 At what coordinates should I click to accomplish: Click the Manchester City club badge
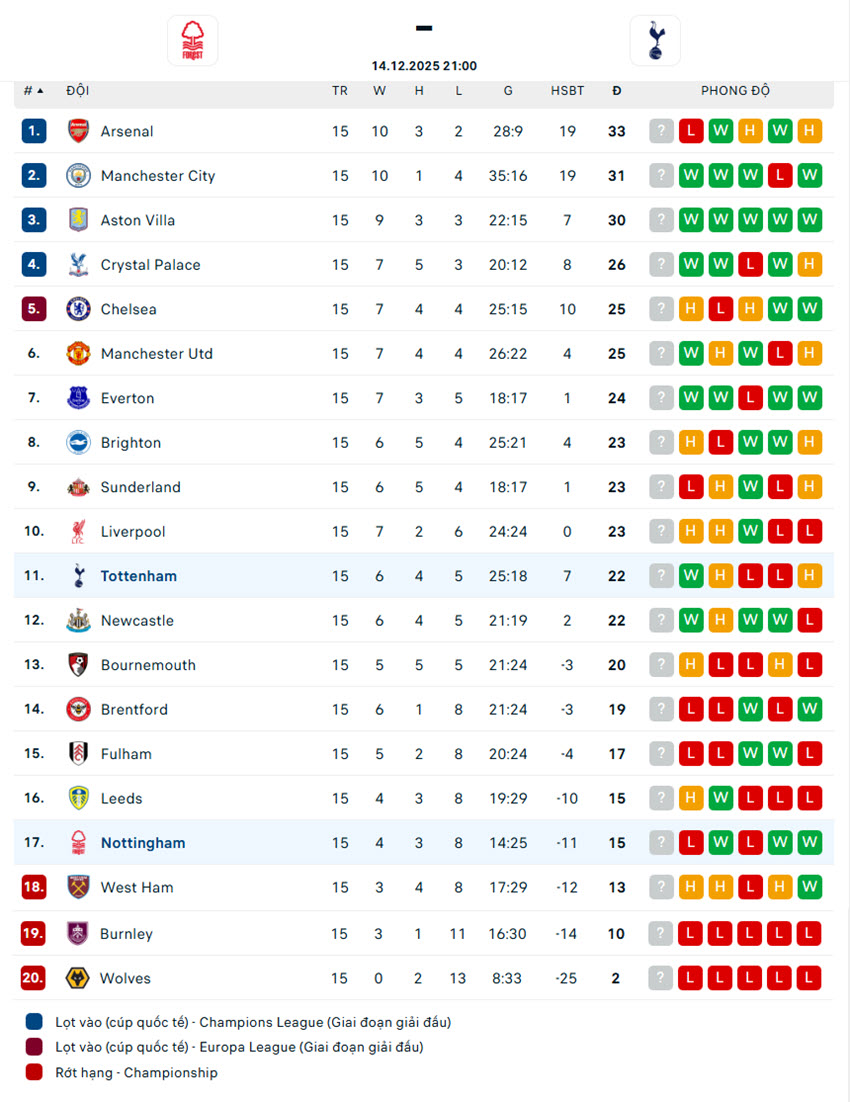(78, 176)
